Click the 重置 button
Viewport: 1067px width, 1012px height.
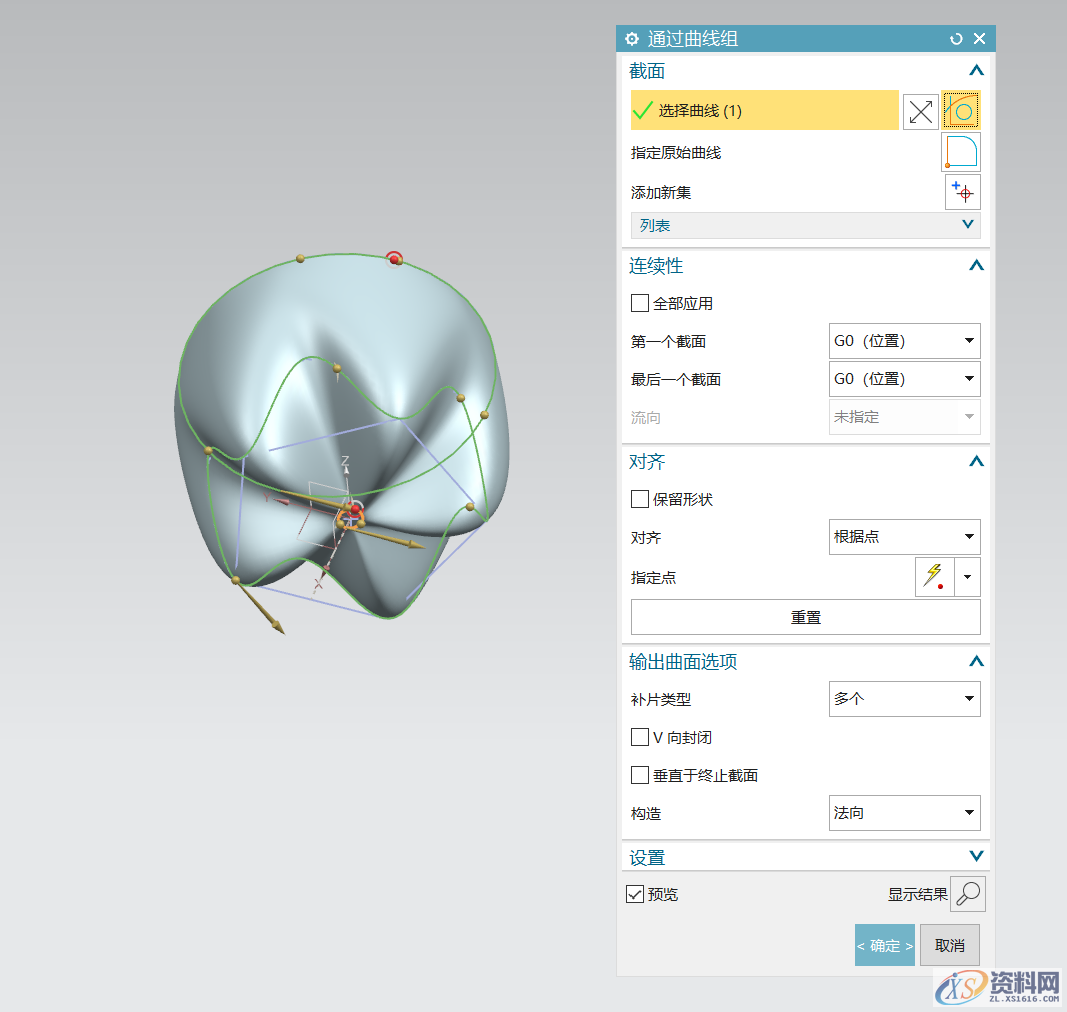coord(805,617)
